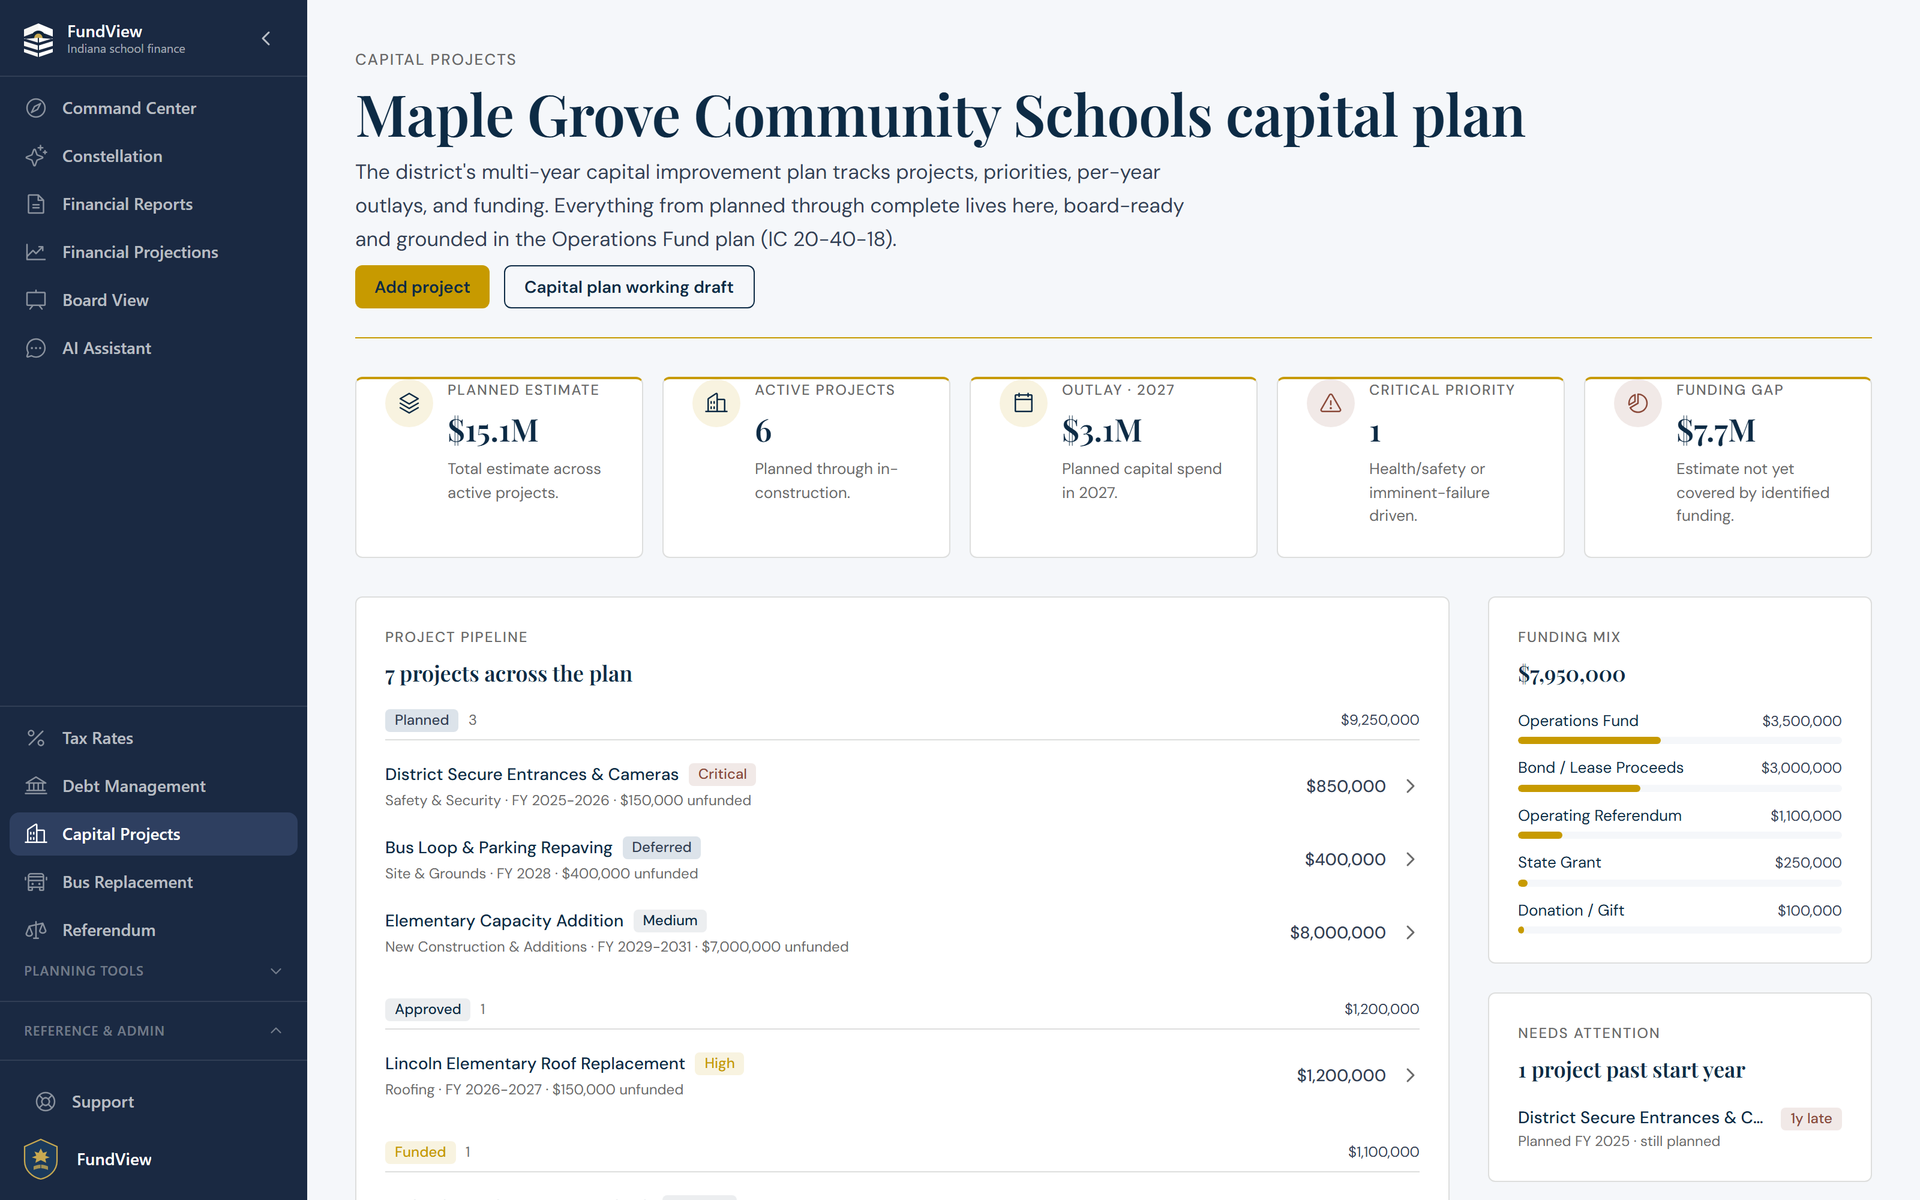Viewport: 1920px width, 1200px height.
Task: Click the Financial Reports document icon
Action: click(36, 204)
